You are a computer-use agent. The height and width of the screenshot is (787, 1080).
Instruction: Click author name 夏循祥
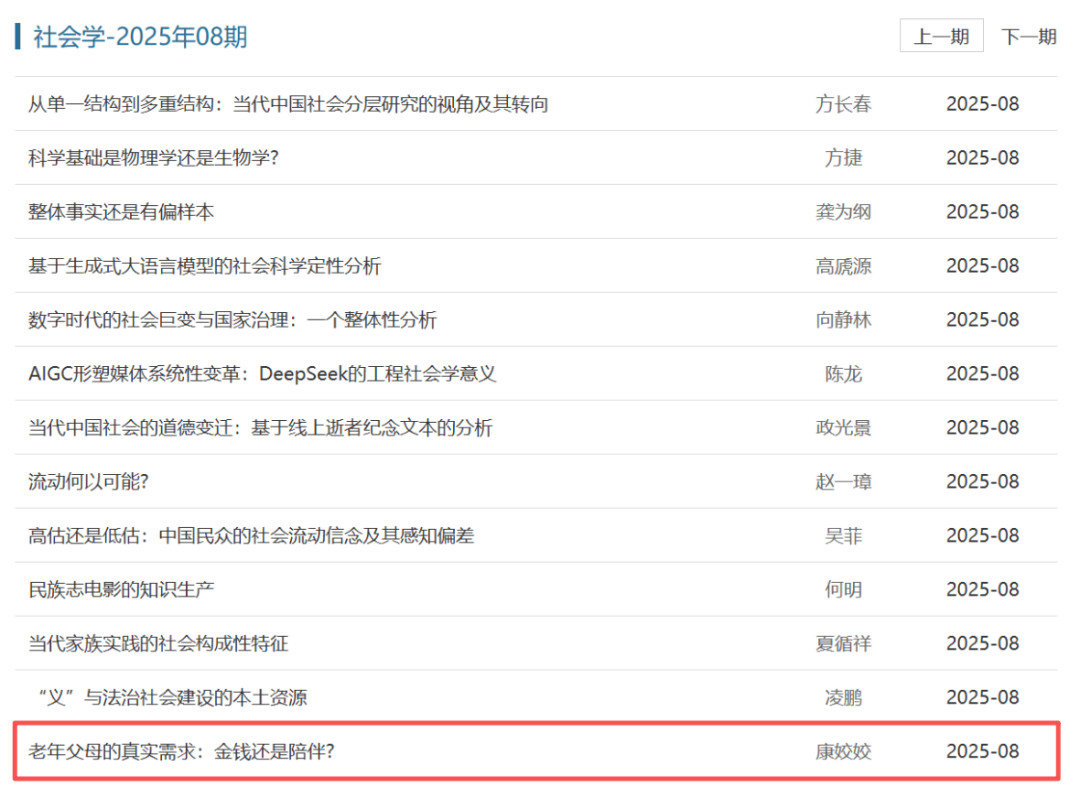pos(844,643)
